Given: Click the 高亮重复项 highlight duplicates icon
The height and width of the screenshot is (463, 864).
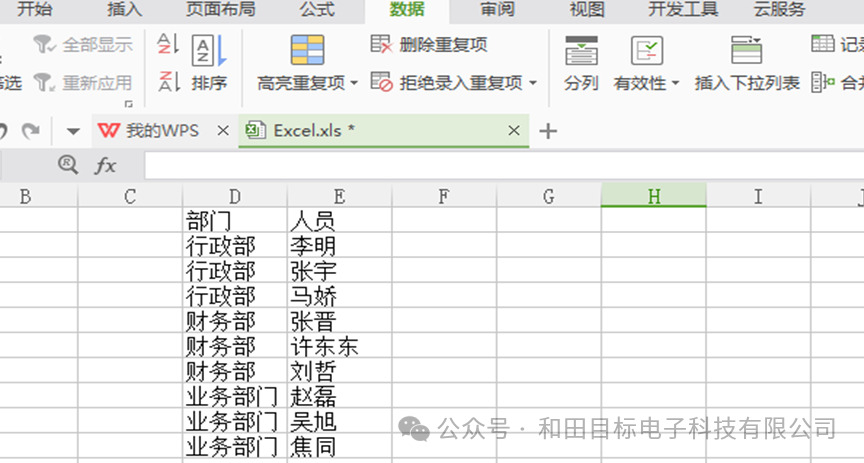Looking at the screenshot, I should click(x=307, y=50).
